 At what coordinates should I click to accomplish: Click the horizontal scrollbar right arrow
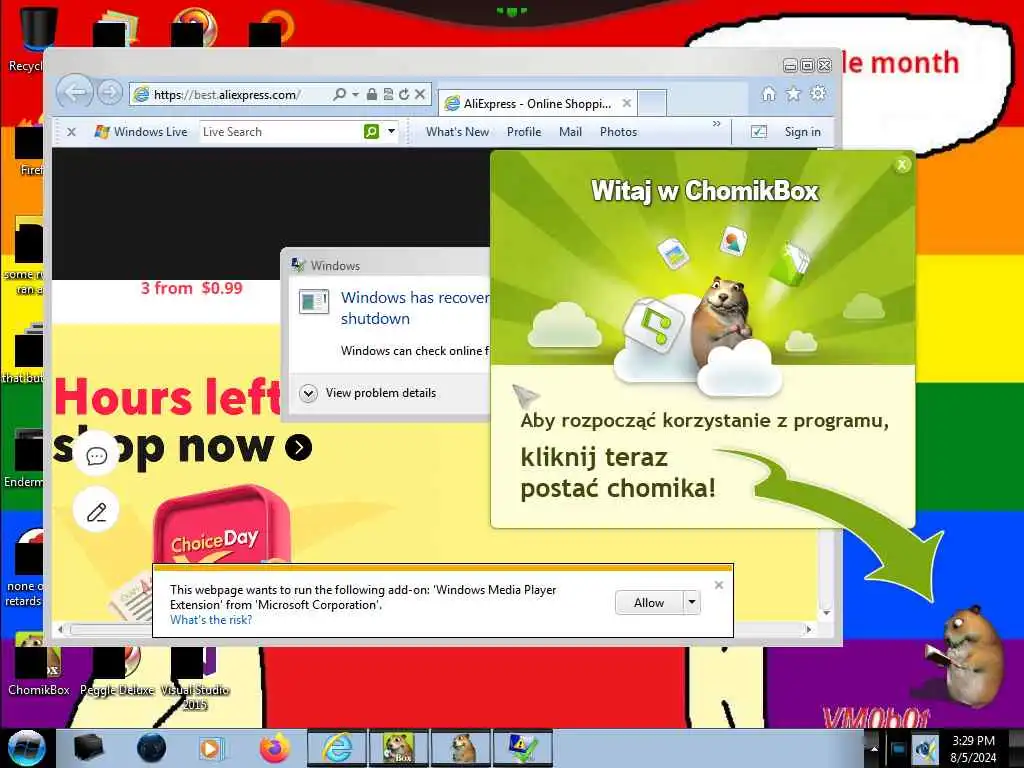point(808,630)
